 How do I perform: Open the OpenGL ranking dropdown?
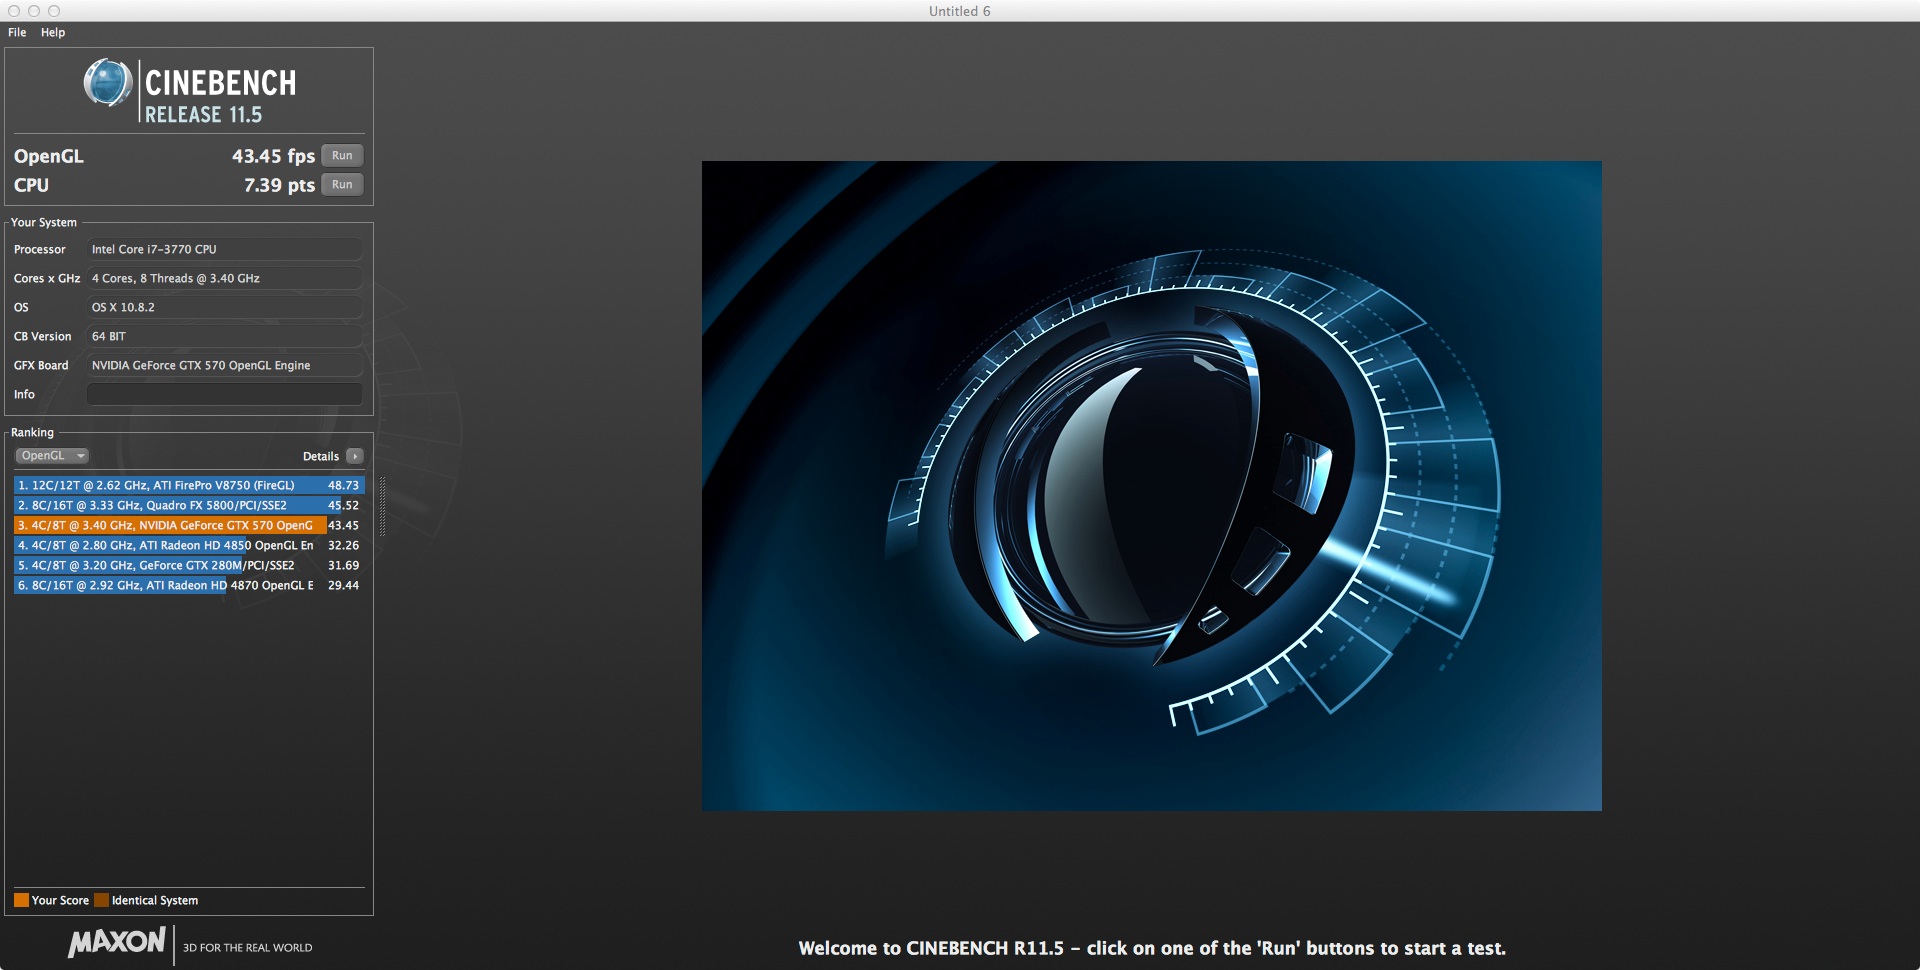tap(52, 456)
